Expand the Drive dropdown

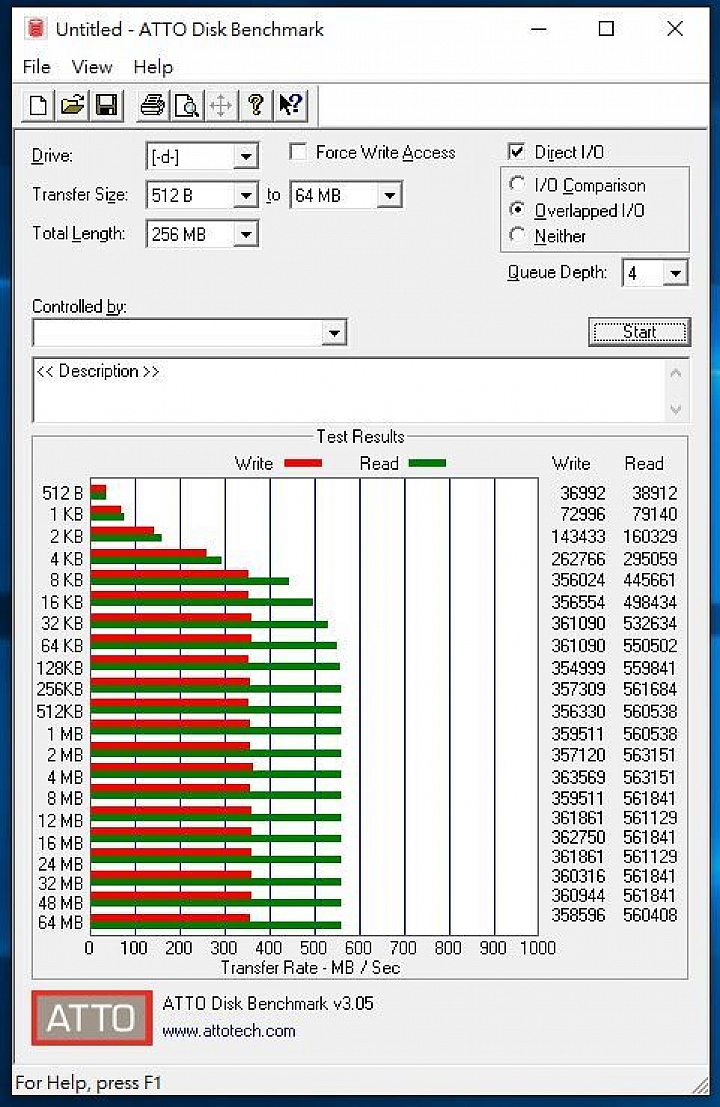246,156
